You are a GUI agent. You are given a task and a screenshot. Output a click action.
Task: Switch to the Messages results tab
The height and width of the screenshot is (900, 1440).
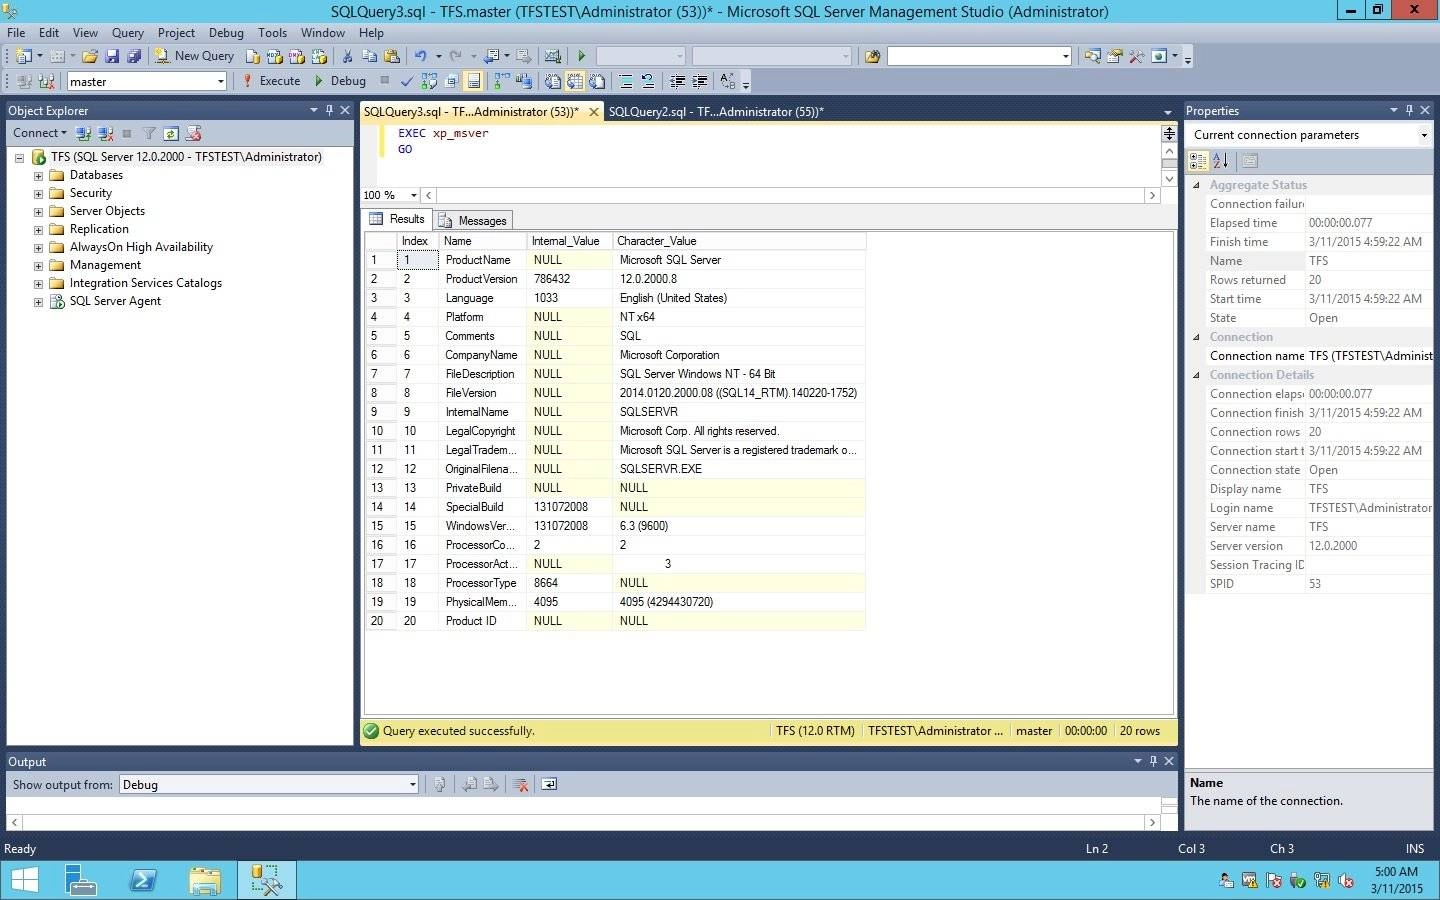473,220
